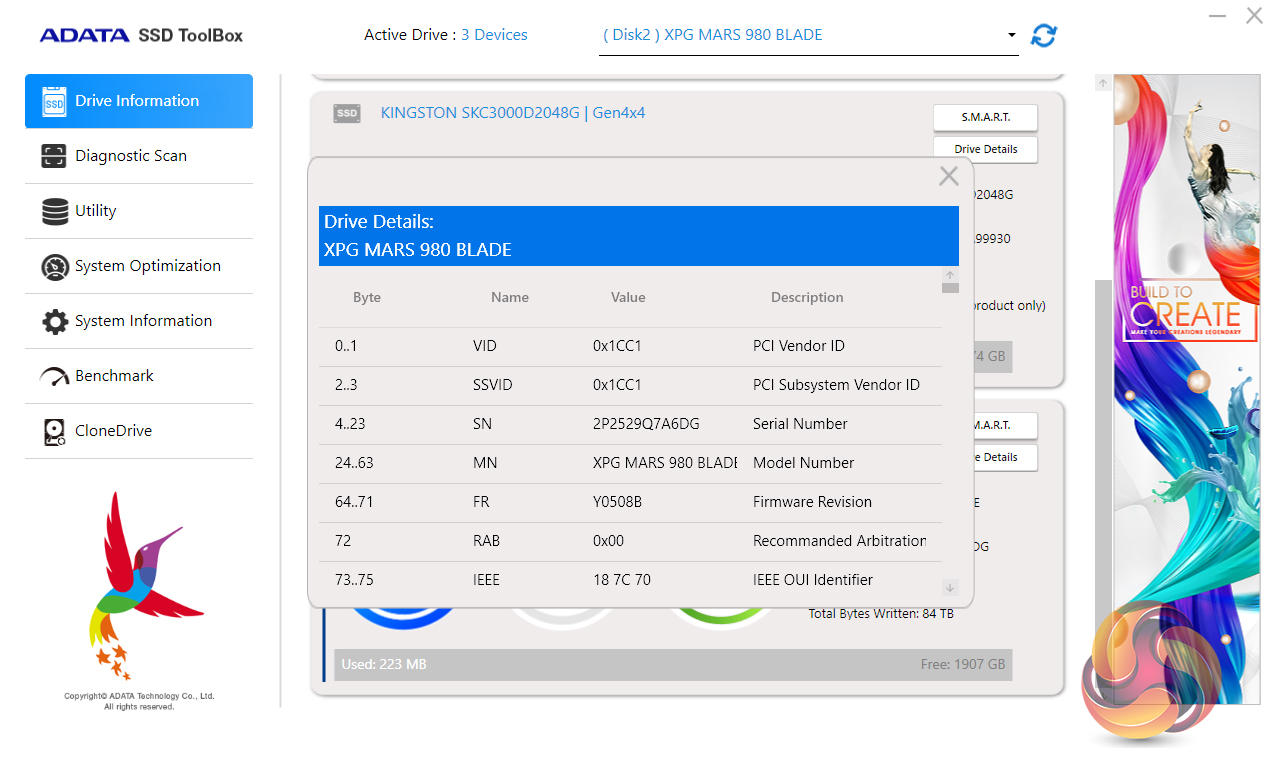The width and height of the screenshot is (1277, 764).
Task: Click the Total Bytes Written: 84 TB text
Action: 881,614
